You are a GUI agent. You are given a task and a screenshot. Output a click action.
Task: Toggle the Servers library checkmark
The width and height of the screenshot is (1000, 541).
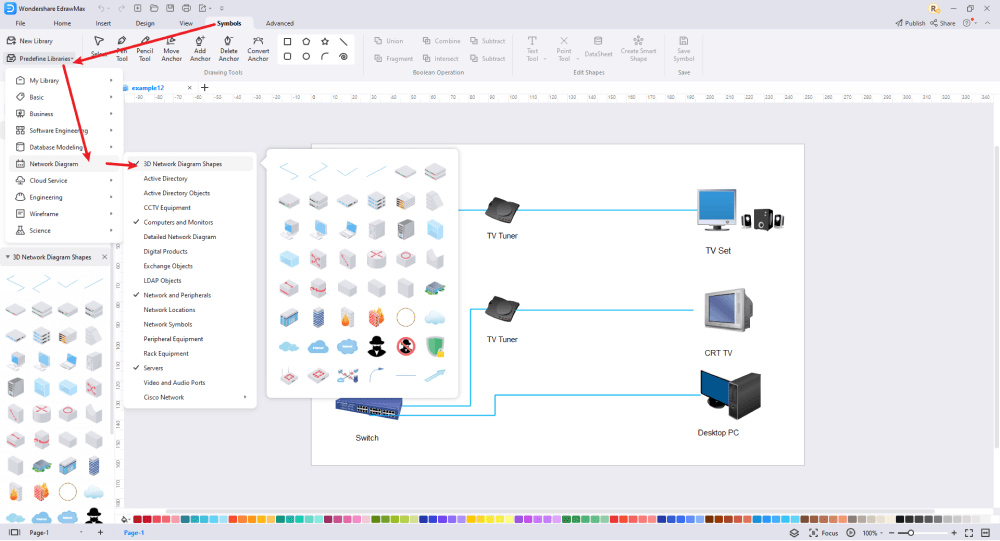pyautogui.click(x=190, y=368)
